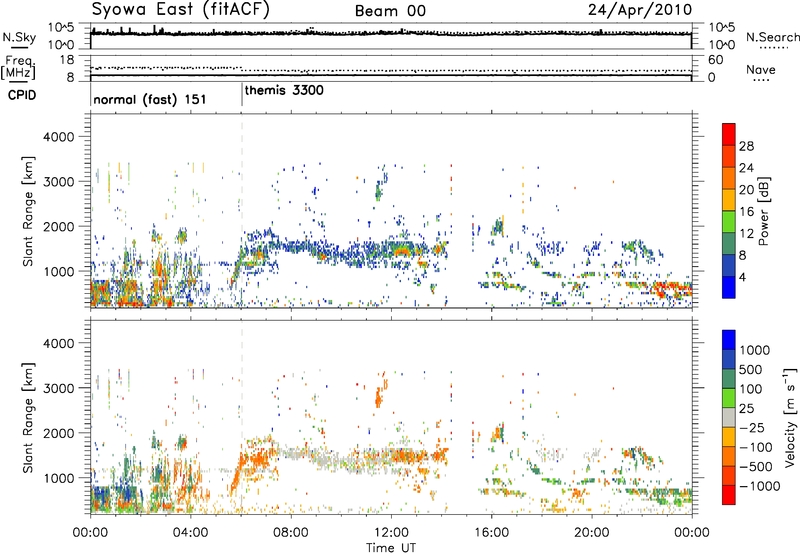The image size is (800, 554).
Task: Click the 'Time UT' axis label
Action: click(x=391, y=548)
